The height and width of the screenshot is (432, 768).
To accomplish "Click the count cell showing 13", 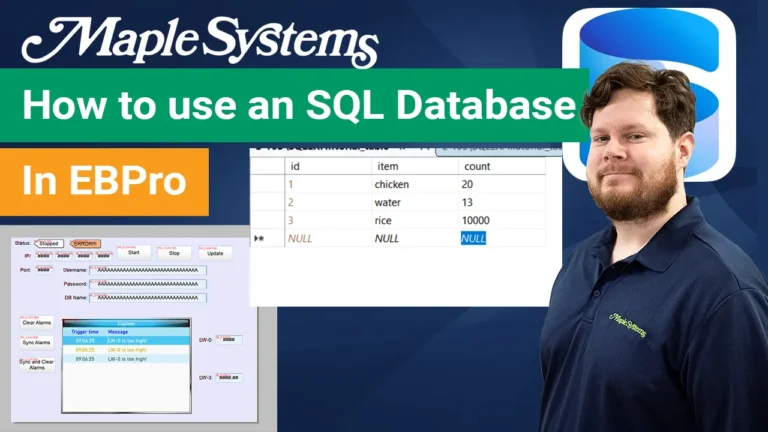I will (502, 202).
